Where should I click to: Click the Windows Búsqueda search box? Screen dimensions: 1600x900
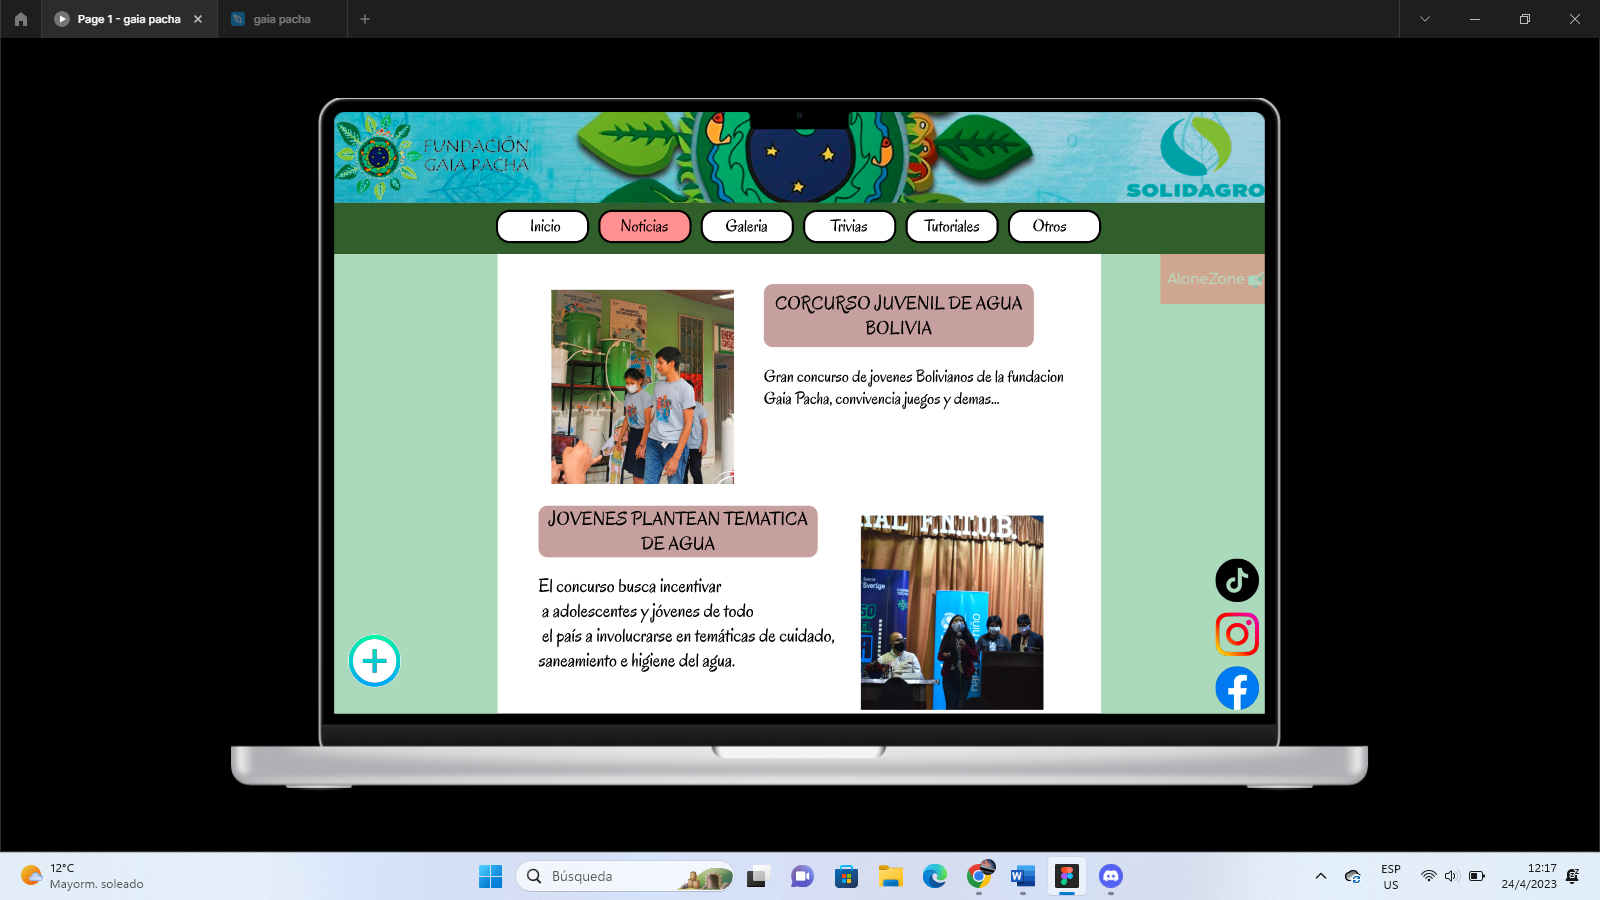click(610, 877)
